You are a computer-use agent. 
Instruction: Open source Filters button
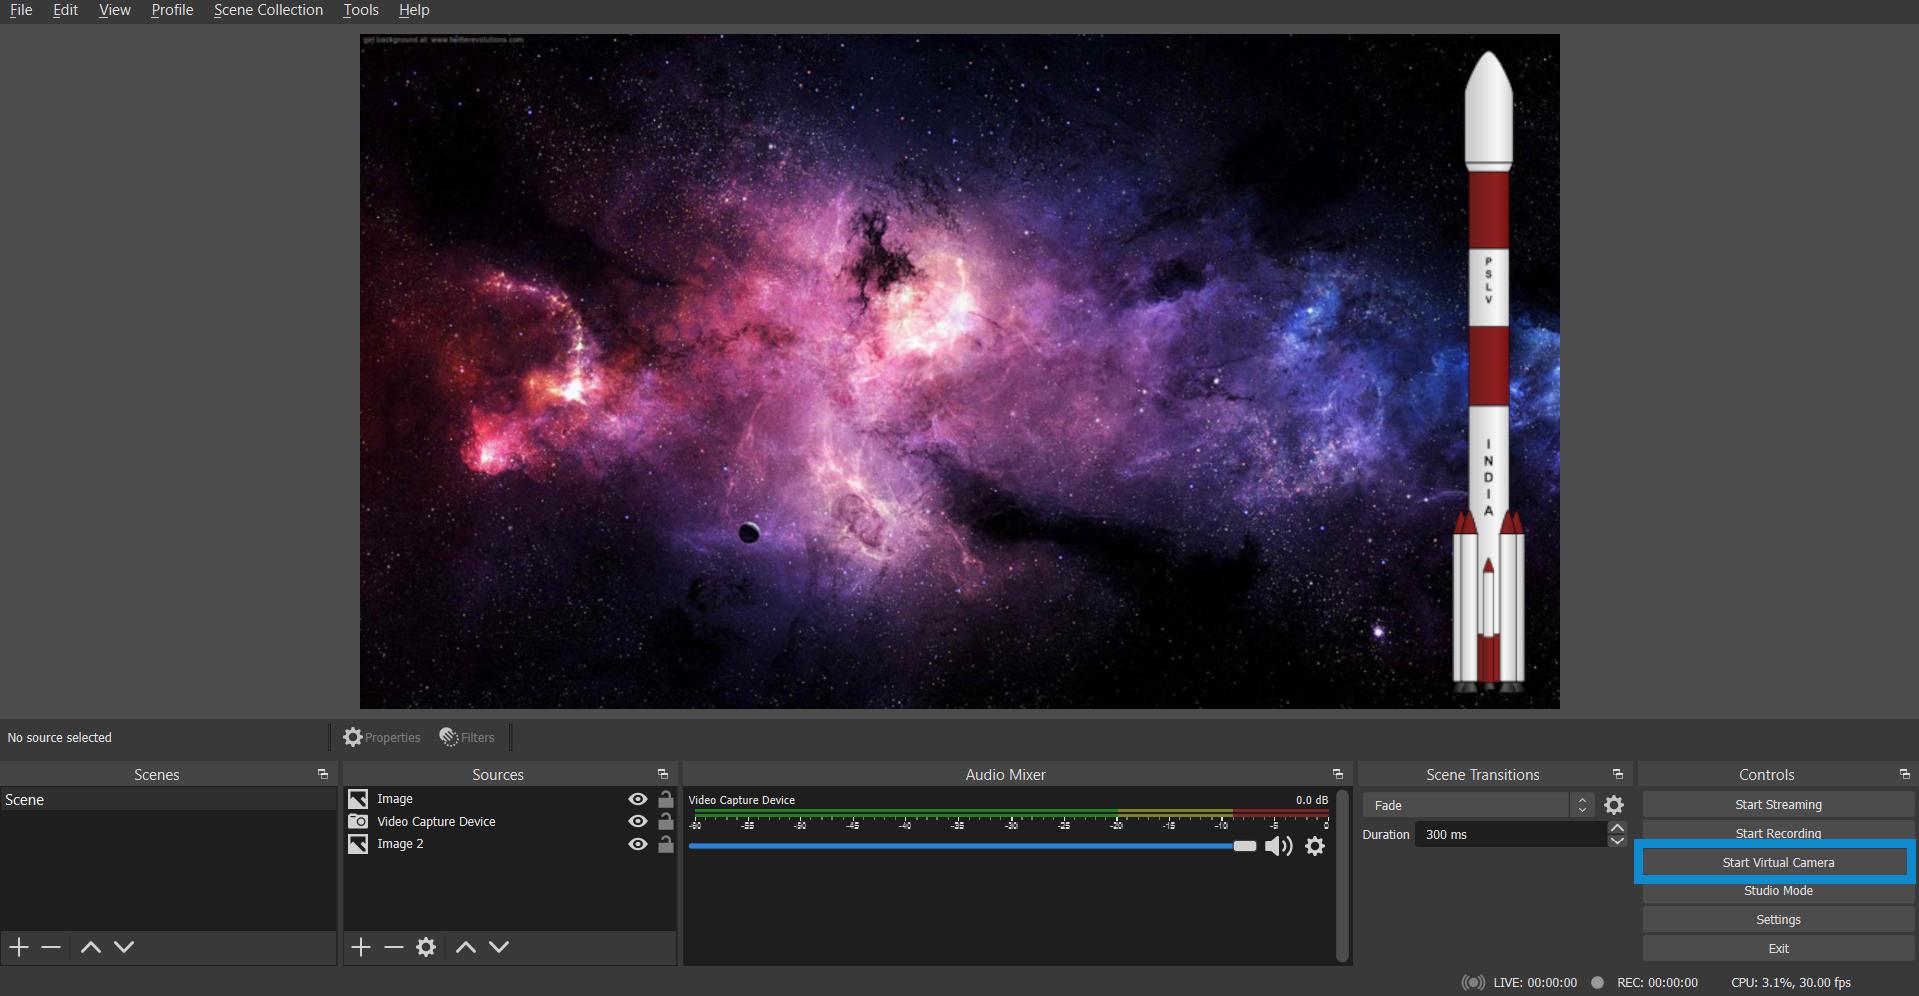(x=467, y=737)
